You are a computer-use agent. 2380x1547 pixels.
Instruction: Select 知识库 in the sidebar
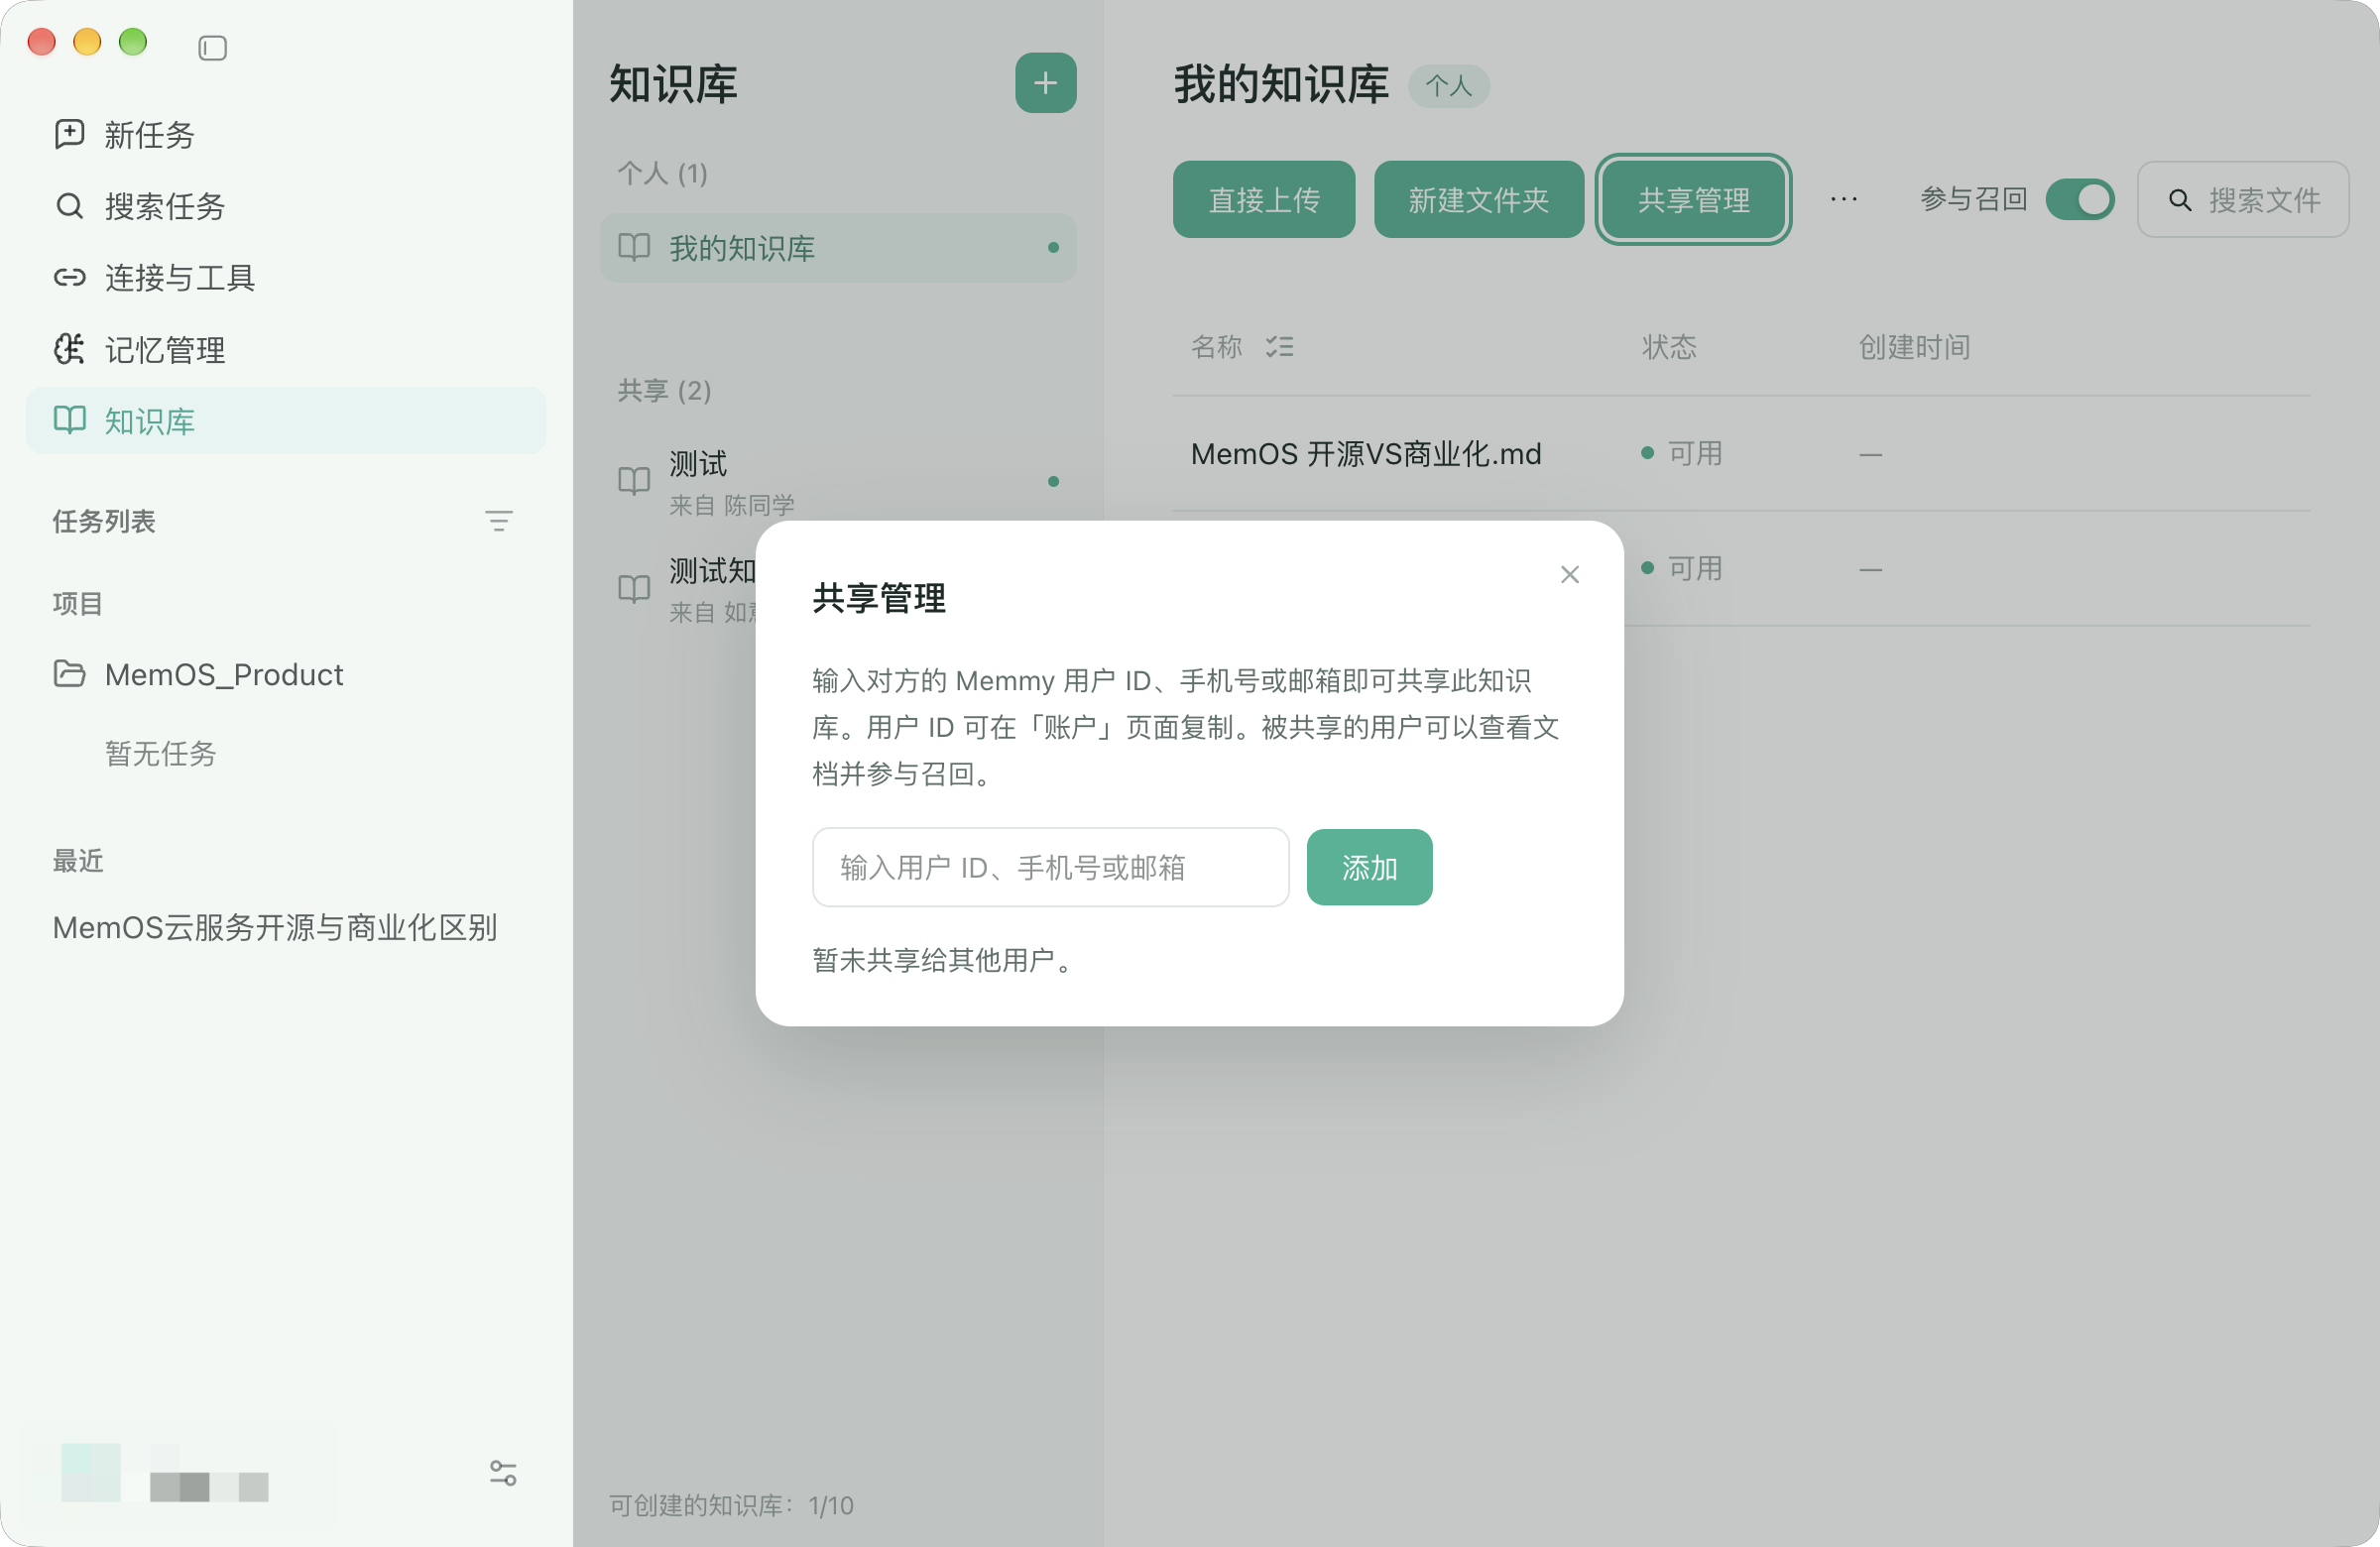[x=286, y=421]
